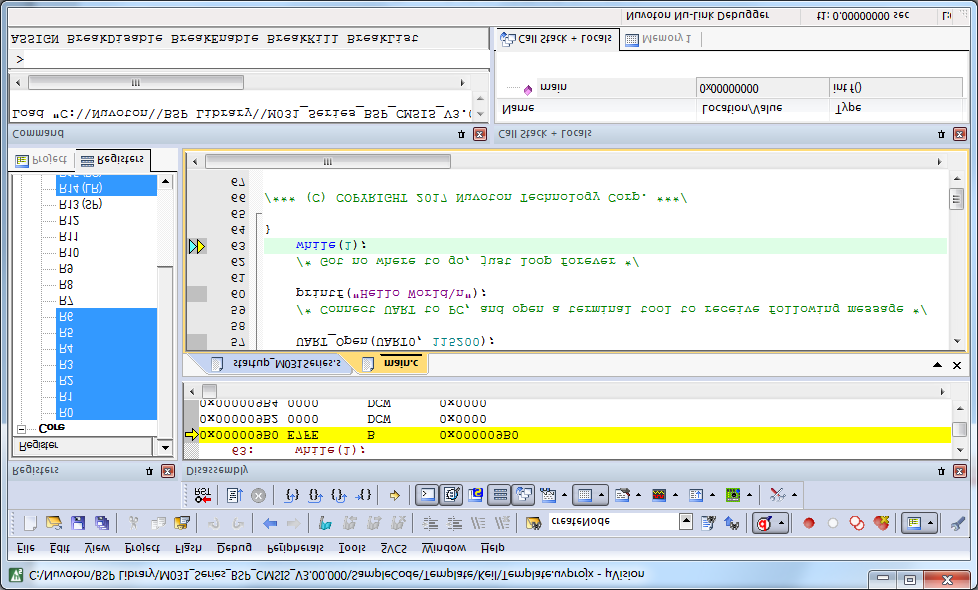
Task: Click the Navigate Backwards blue arrow
Action: click(270, 522)
